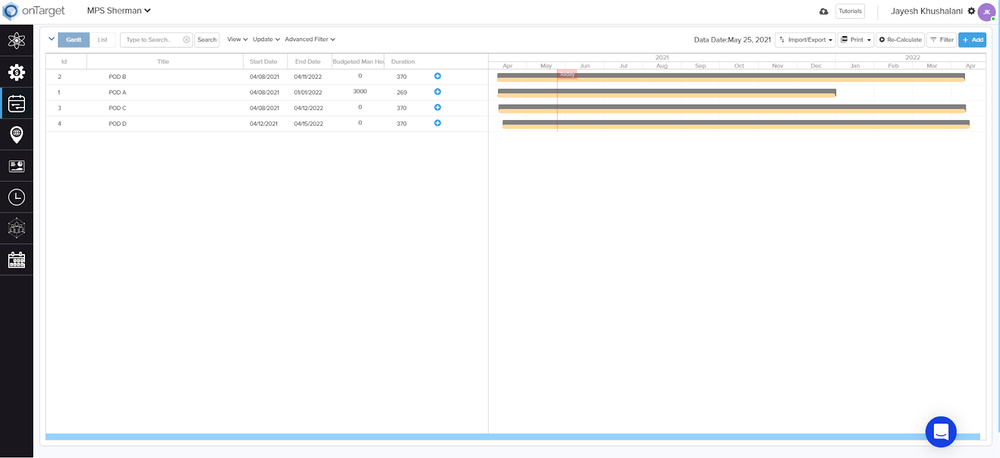Click the 3000 budgeted hours value
Viewport: 1000px width, 458px height.
pos(360,91)
